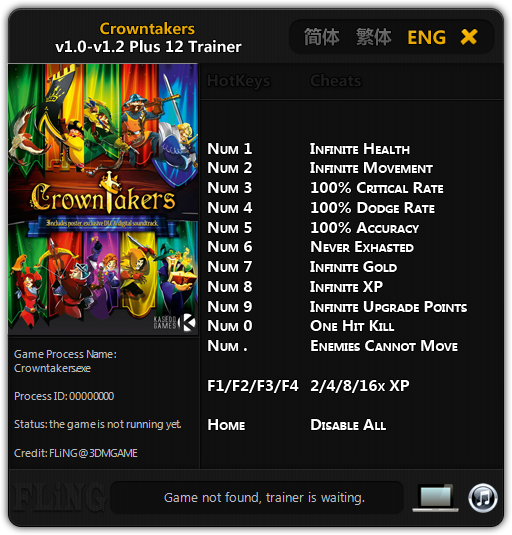This screenshot has height=535, width=512.
Task: Switch language to Simplified Chinese 简体
Action: click(321, 37)
